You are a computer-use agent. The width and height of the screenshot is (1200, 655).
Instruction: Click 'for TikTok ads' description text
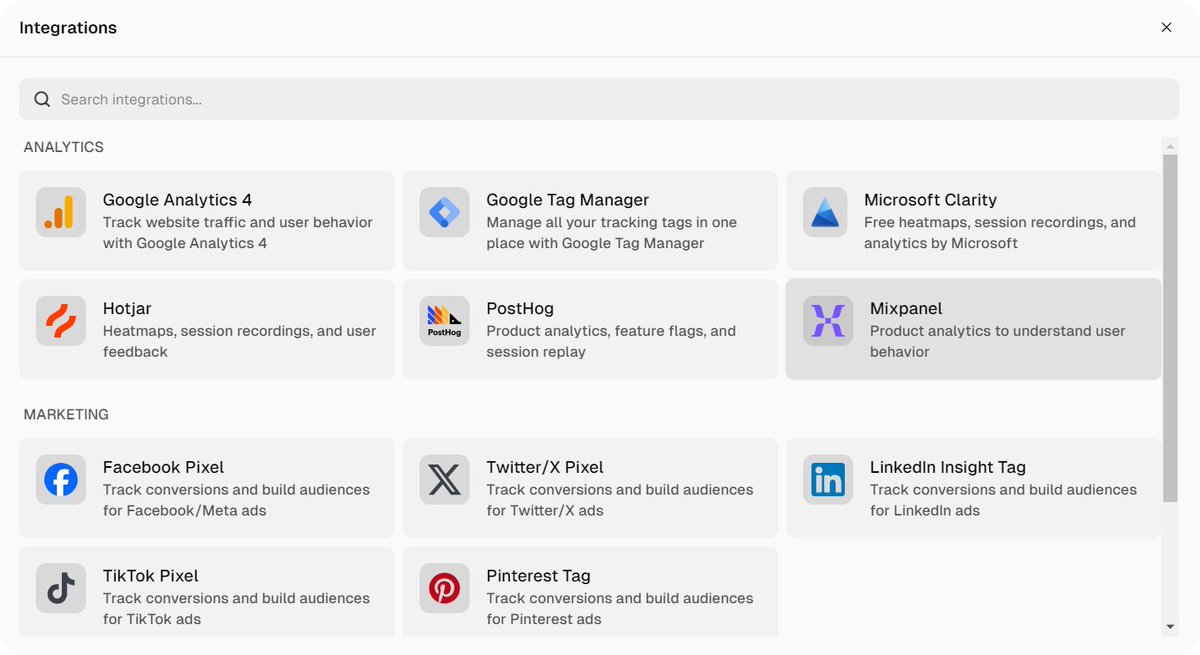pyautogui.click(x=152, y=620)
